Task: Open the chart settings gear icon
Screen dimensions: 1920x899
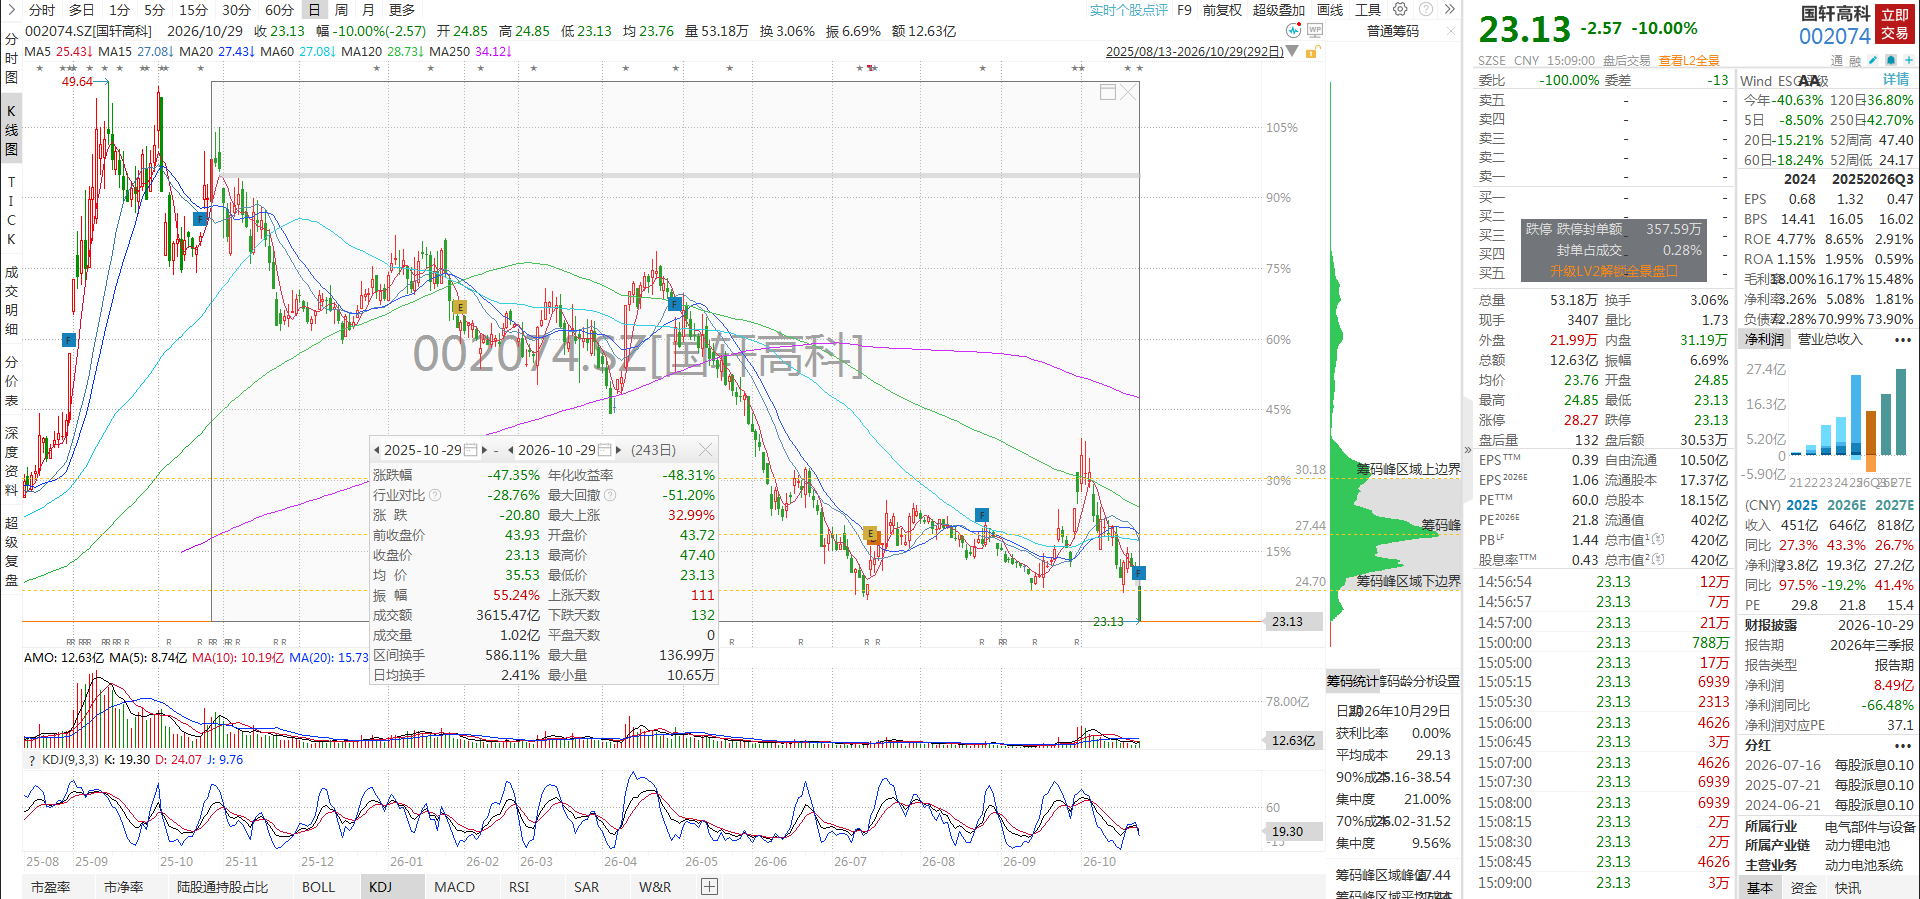Action: click(1400, 9)
